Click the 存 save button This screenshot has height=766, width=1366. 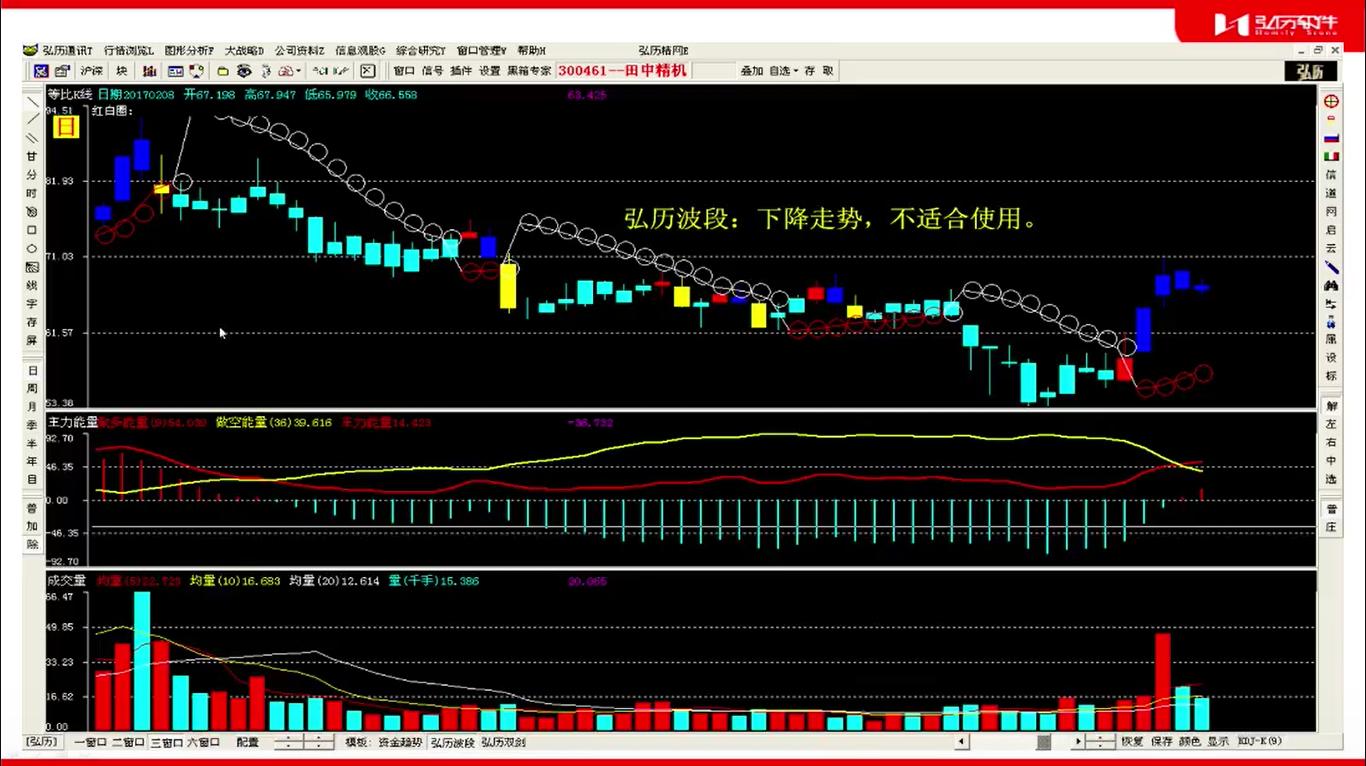pyautogui.click(x=810, y=71)
